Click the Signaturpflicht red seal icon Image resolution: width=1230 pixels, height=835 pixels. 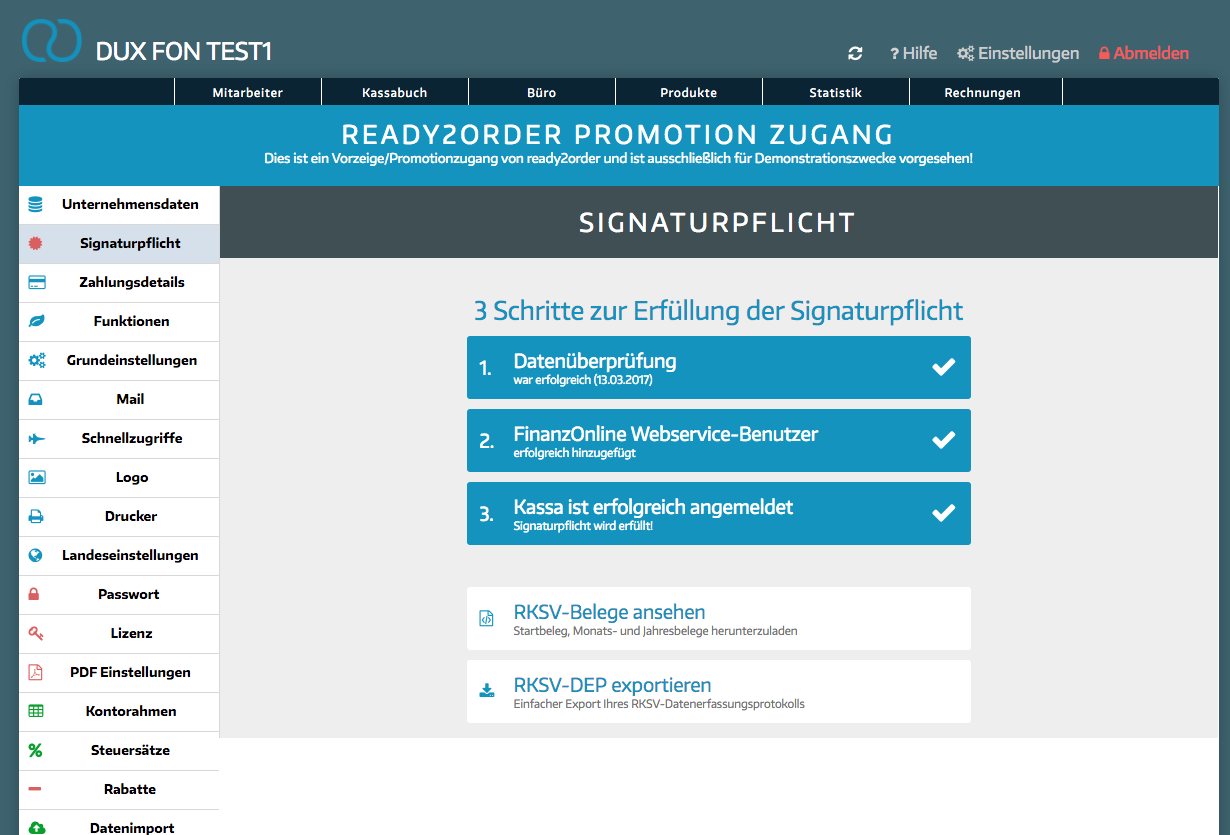pos(36,243)
